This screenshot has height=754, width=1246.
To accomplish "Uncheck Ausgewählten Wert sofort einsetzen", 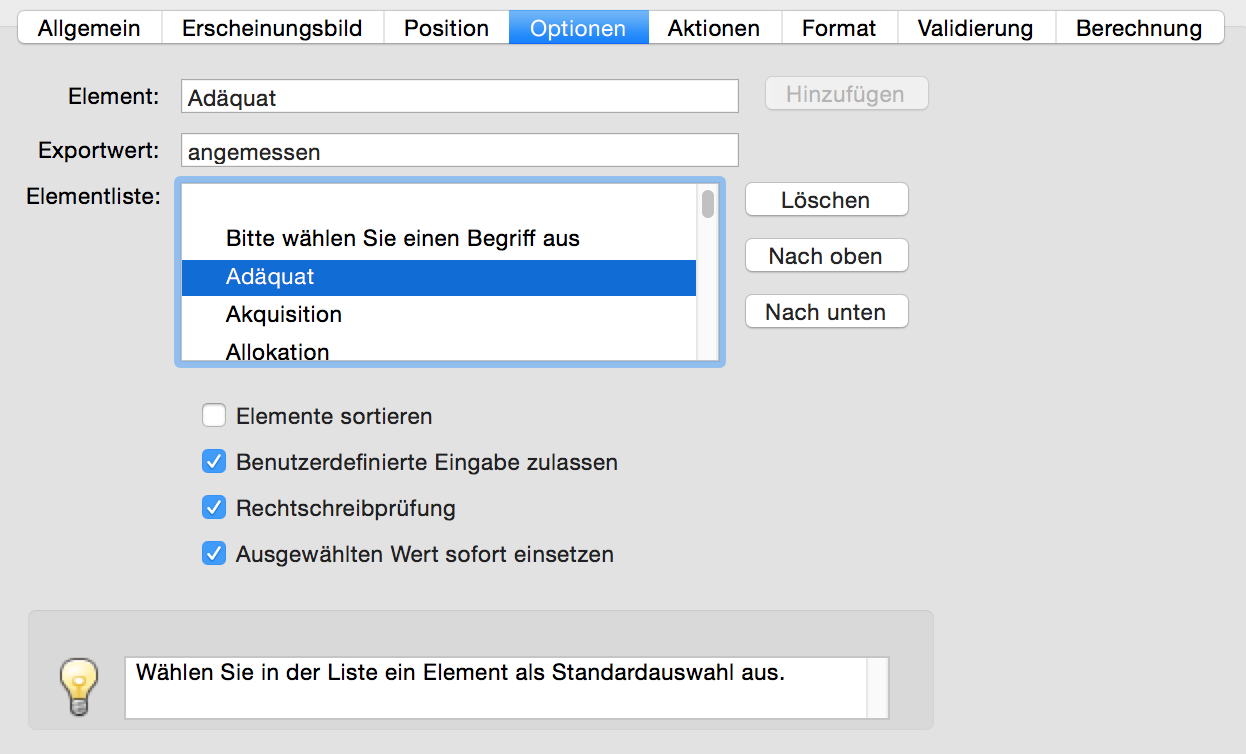I will [214, 553].
